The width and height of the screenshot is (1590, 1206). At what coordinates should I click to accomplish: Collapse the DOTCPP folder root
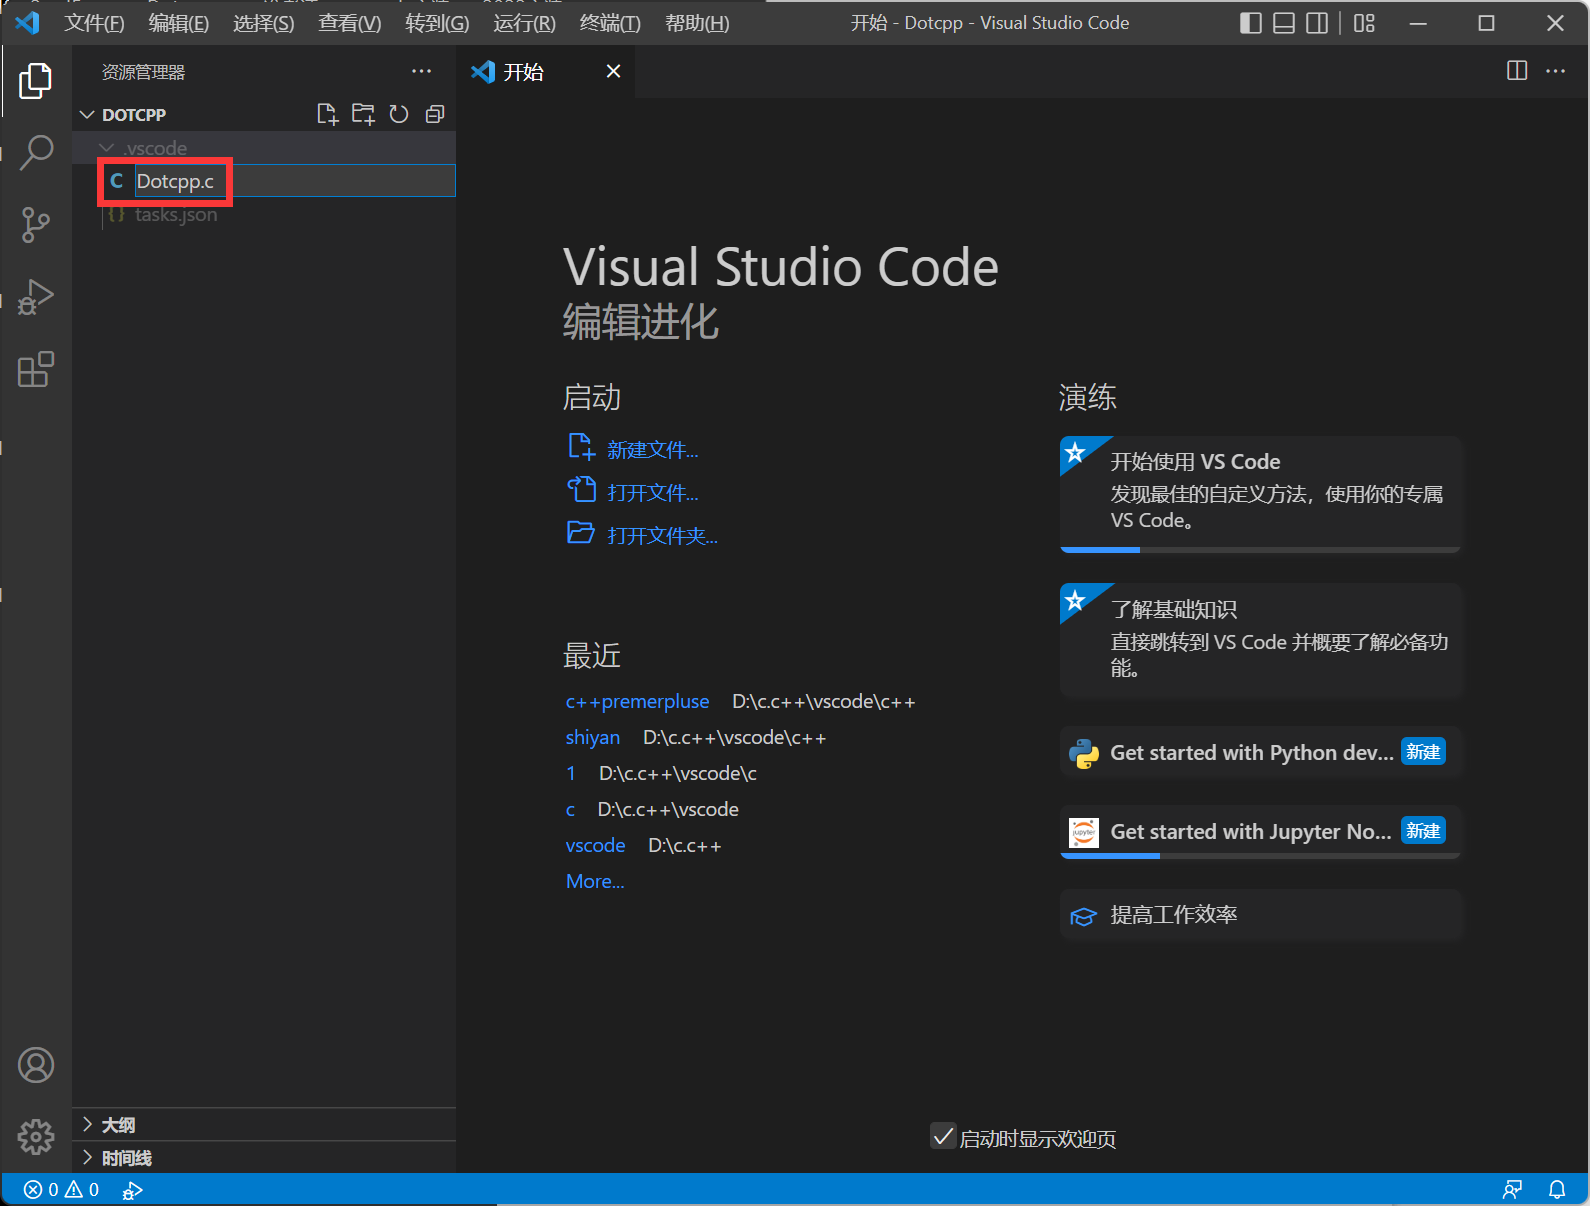pyautogui.click(x=133, y=115)
